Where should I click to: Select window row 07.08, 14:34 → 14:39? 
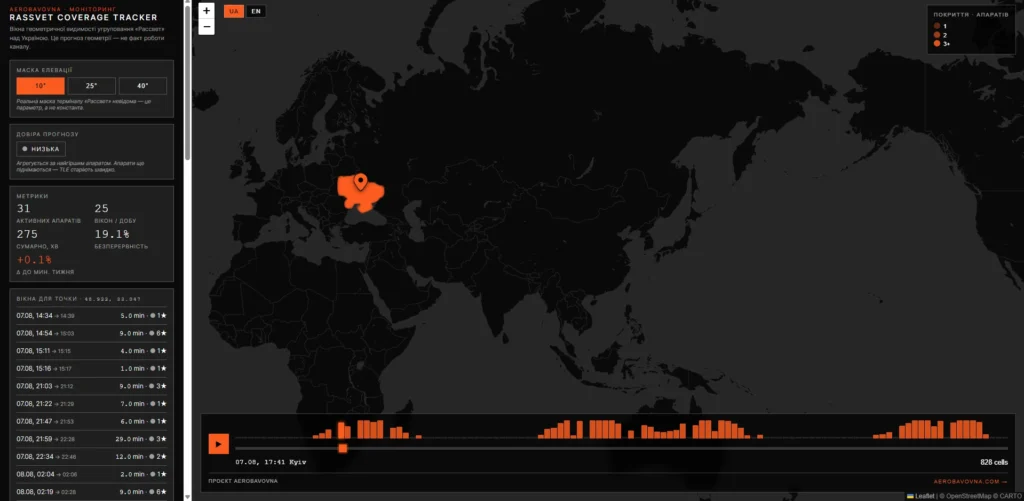91,315
